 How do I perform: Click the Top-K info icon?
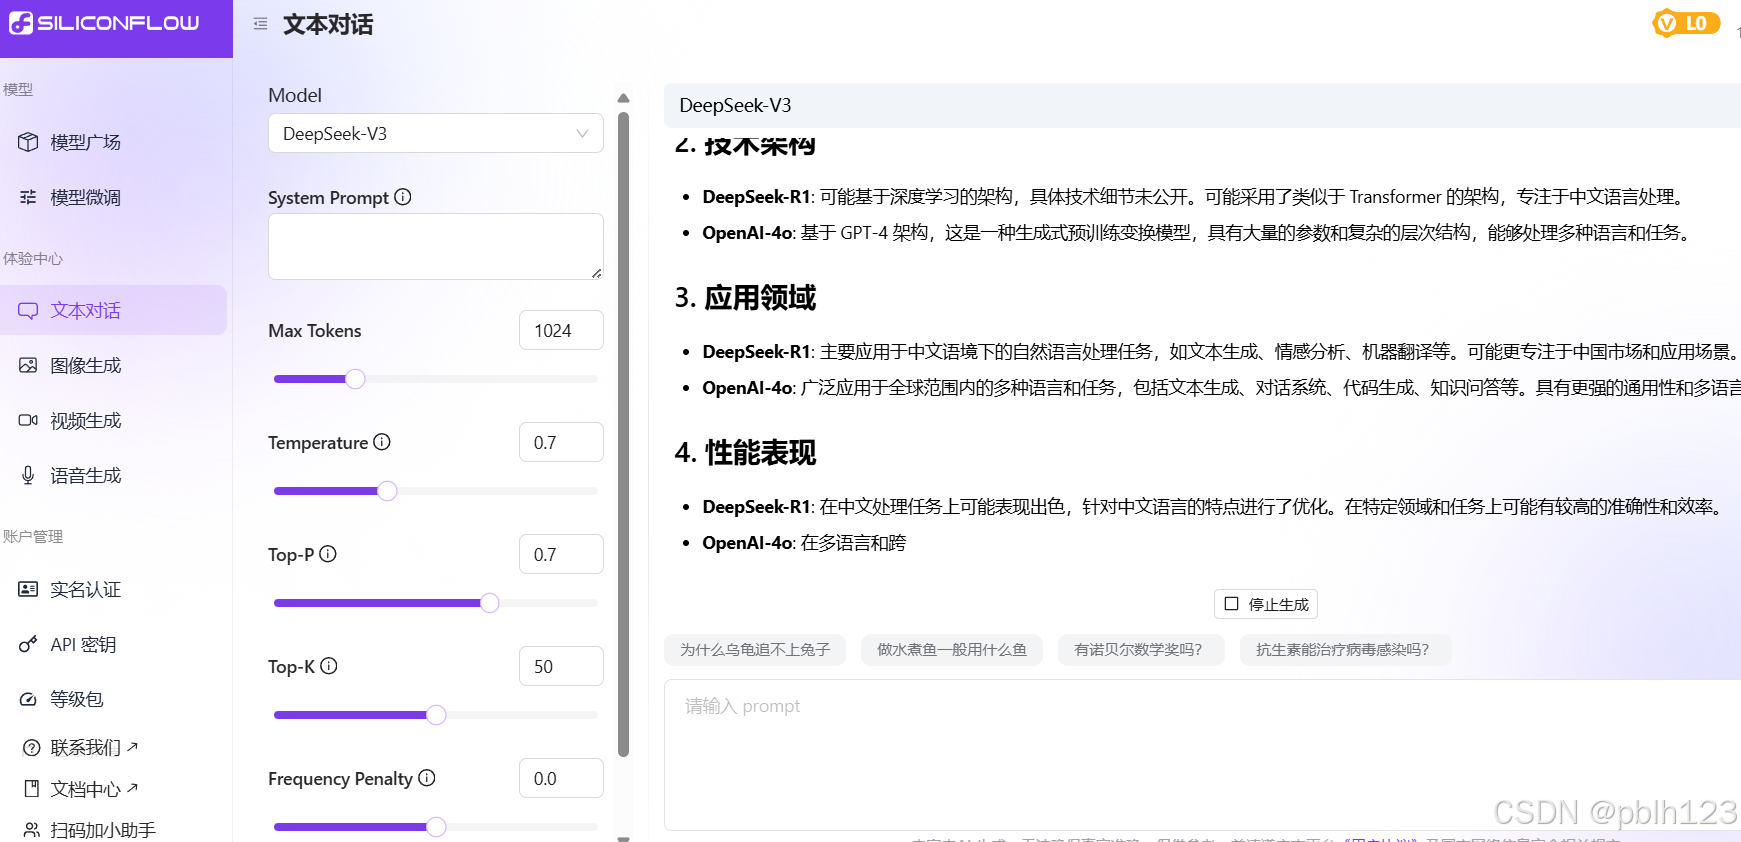(x=329, y=666)
